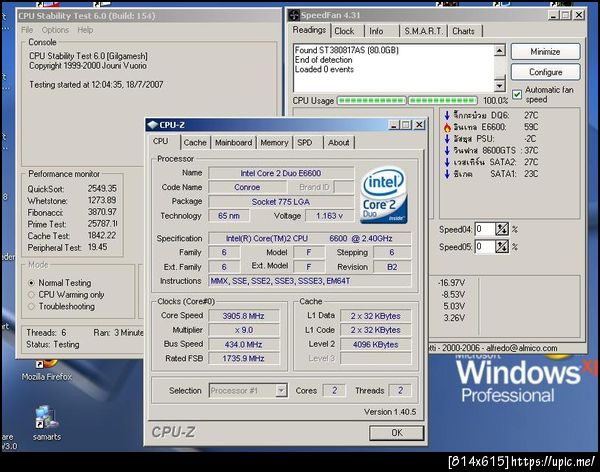Click the SpeedFan log scroll up arrow
The height and width of the screenshot is (472, 600).
pyautogui.click(x=499, y=50)
